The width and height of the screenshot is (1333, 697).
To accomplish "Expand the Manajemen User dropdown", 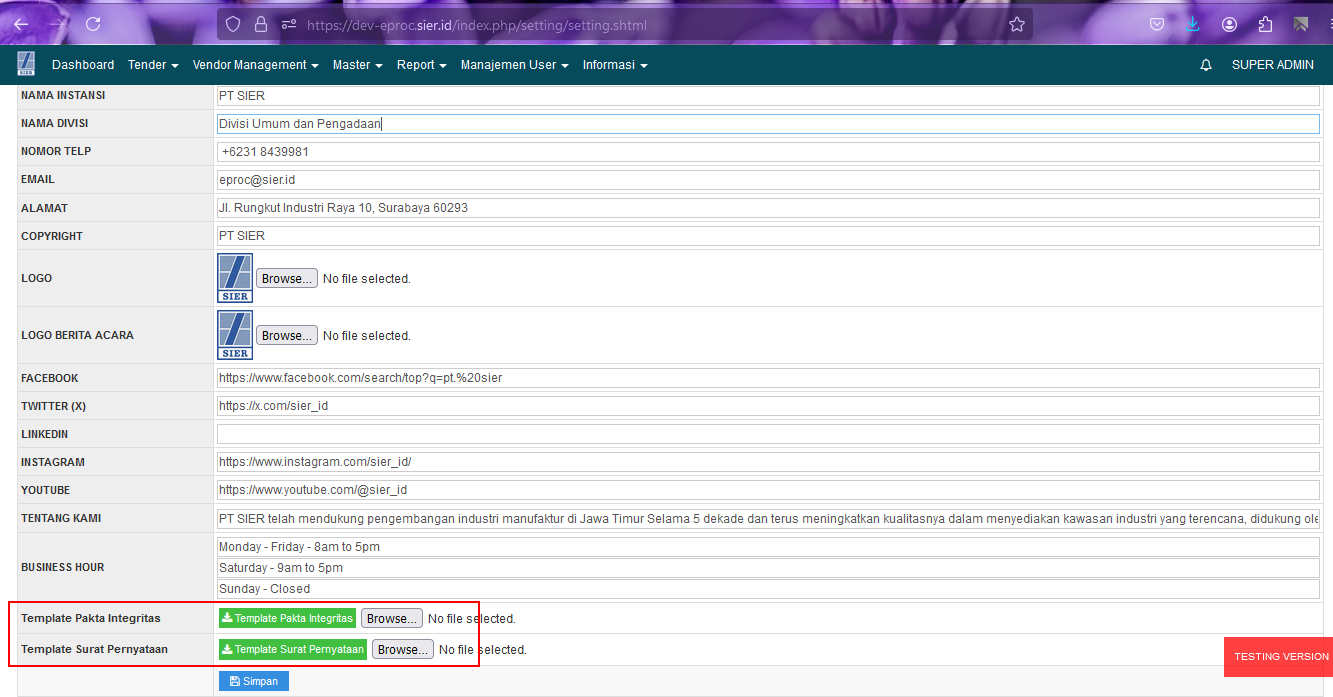I will coord(514,65).
